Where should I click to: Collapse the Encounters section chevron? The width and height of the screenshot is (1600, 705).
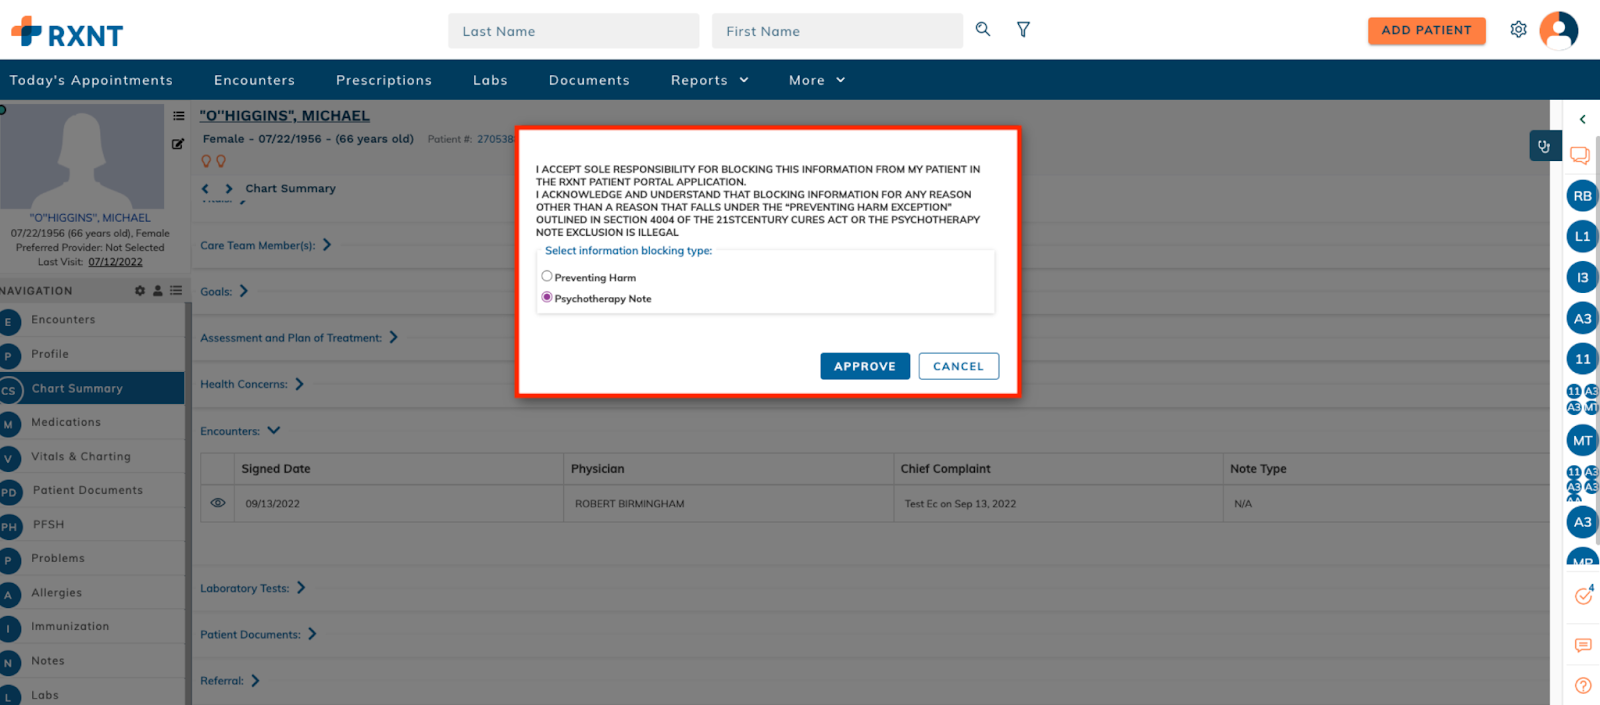(x=274, y=430)
